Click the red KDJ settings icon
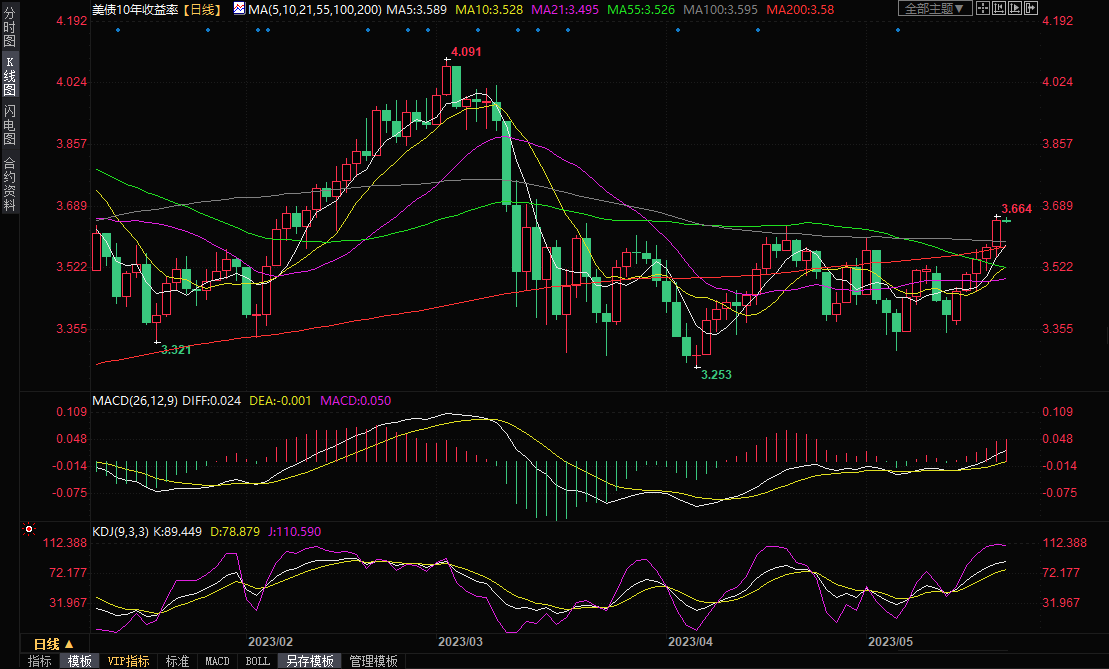1109x669 pixels. 29,529
